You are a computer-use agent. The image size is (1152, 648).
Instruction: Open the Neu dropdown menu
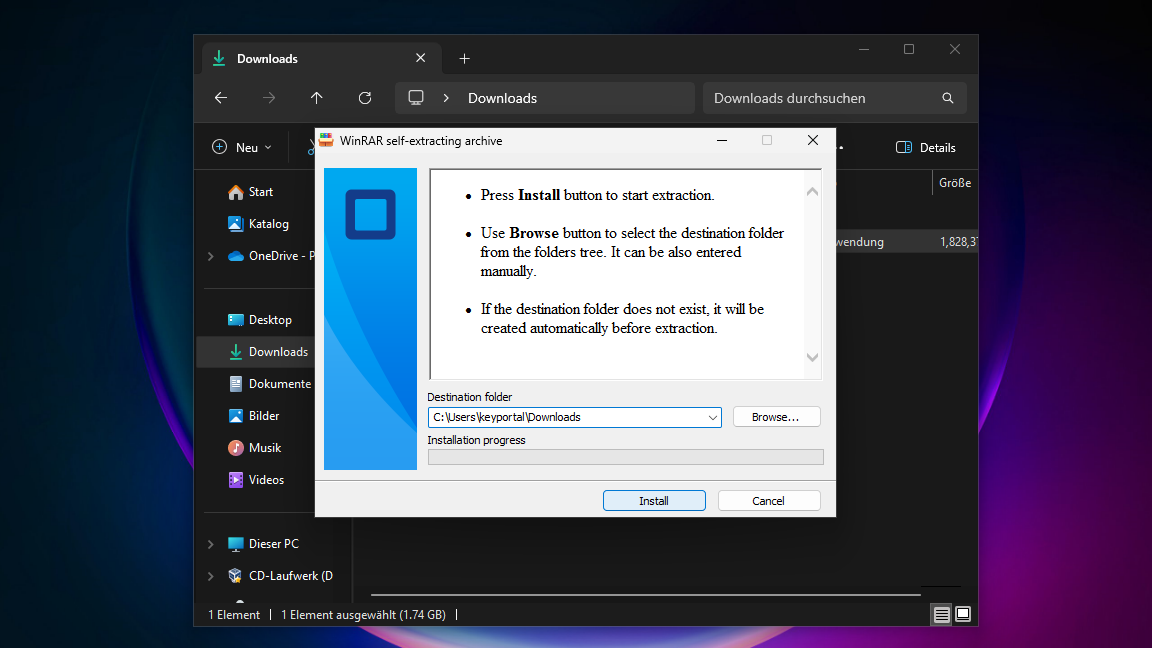[241, 147]
